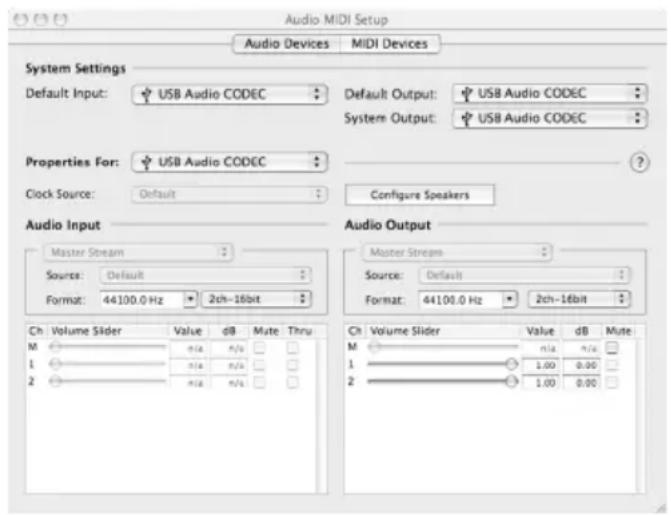
Task: Click the USB icon in Properties For dropdown
Action: (x=146, y=163)
